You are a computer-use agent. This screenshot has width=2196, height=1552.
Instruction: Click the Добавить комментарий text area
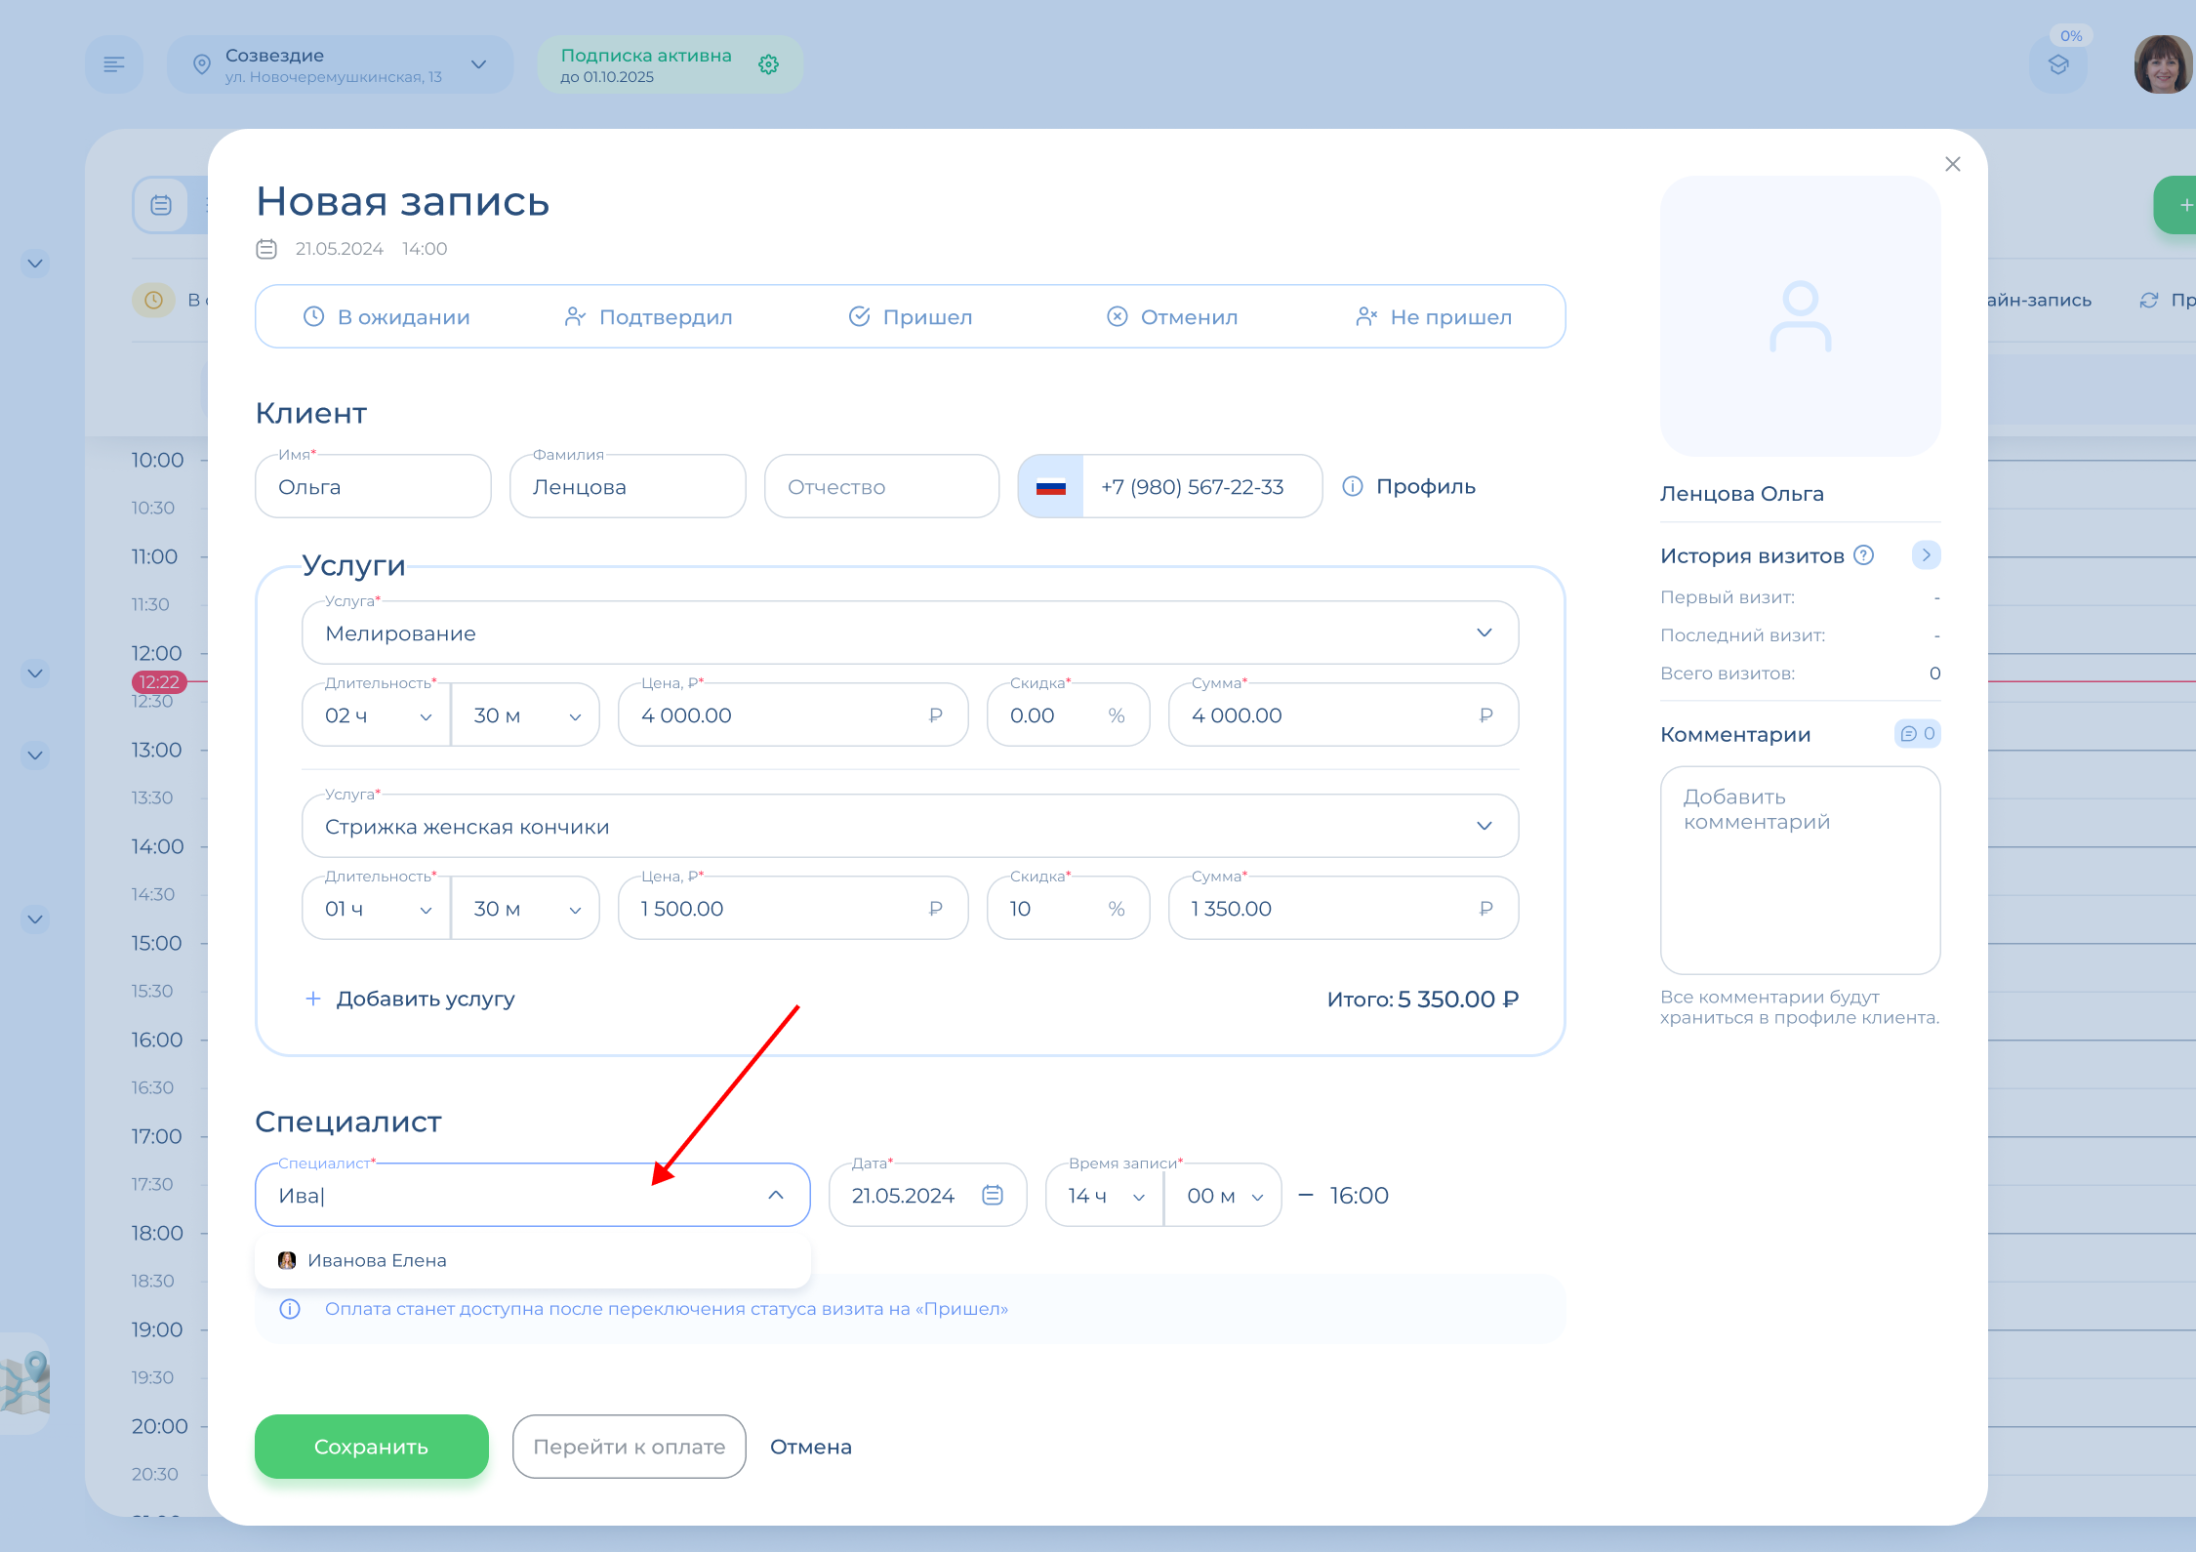(x=1799, y=869)
